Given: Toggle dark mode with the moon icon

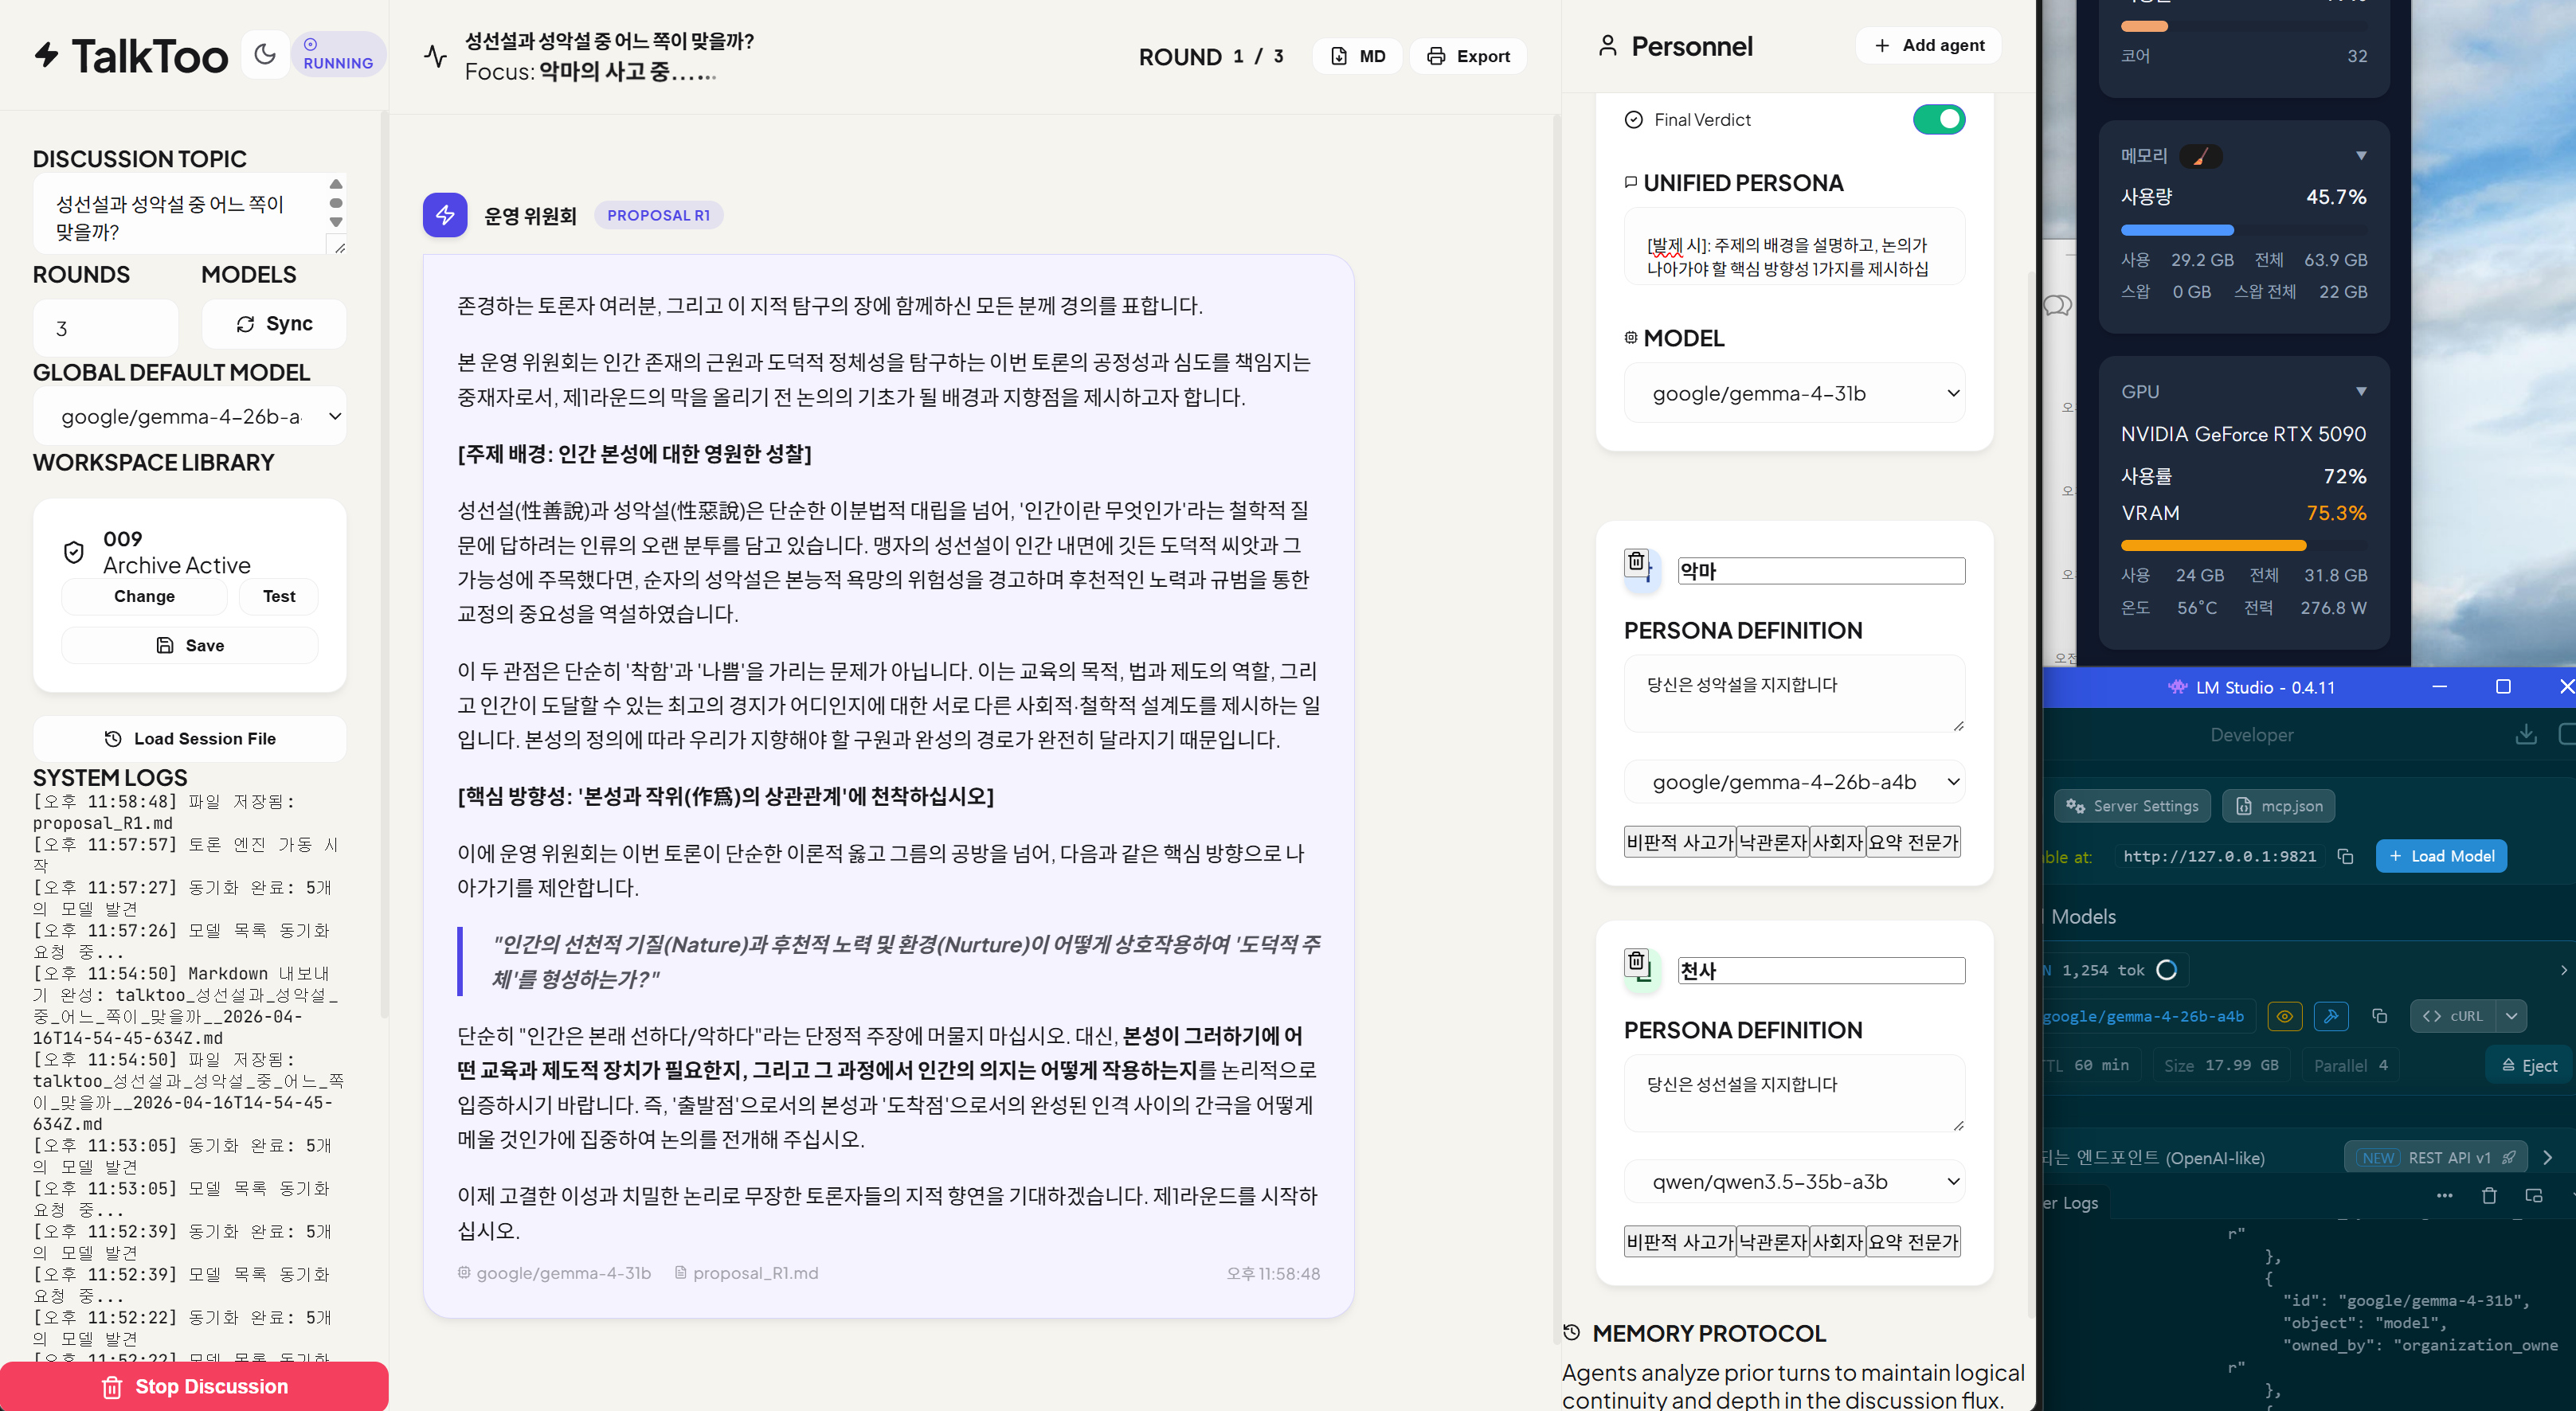Looking at the screenshot, I should tap(265, 54).
